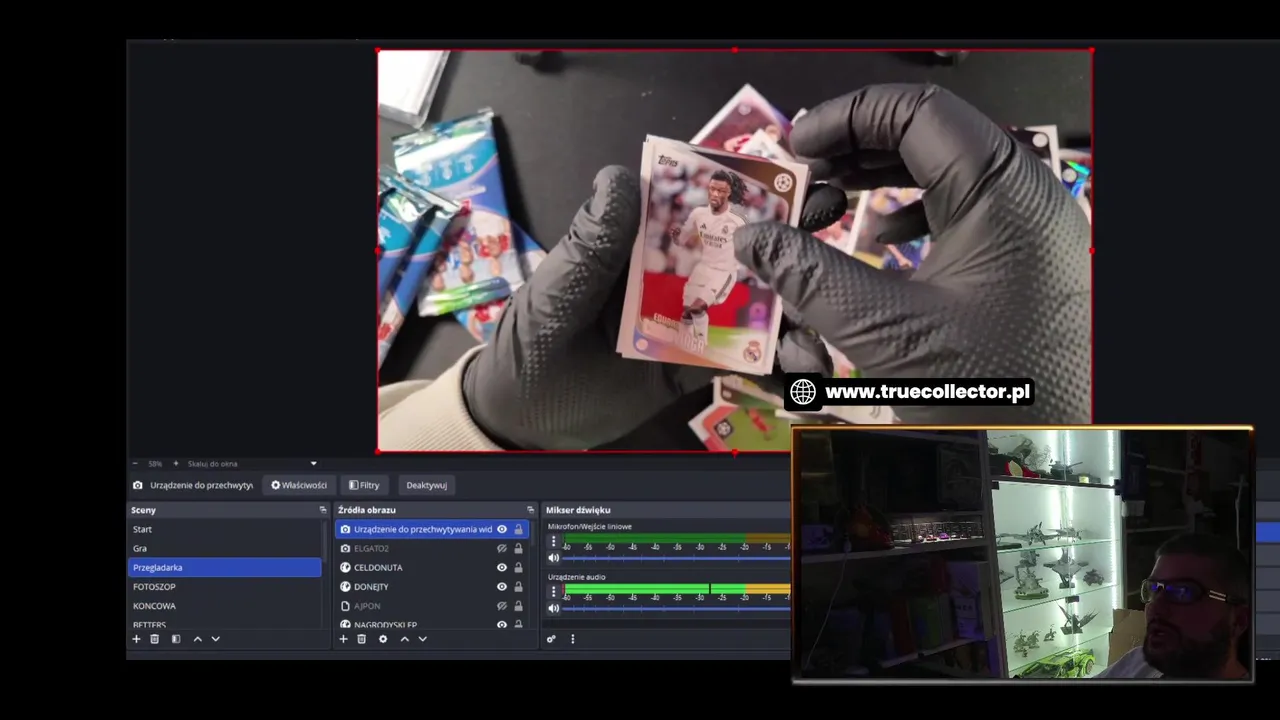
Task: Click the Urządzenie audio level meter
Action: (x=677, y=588)
